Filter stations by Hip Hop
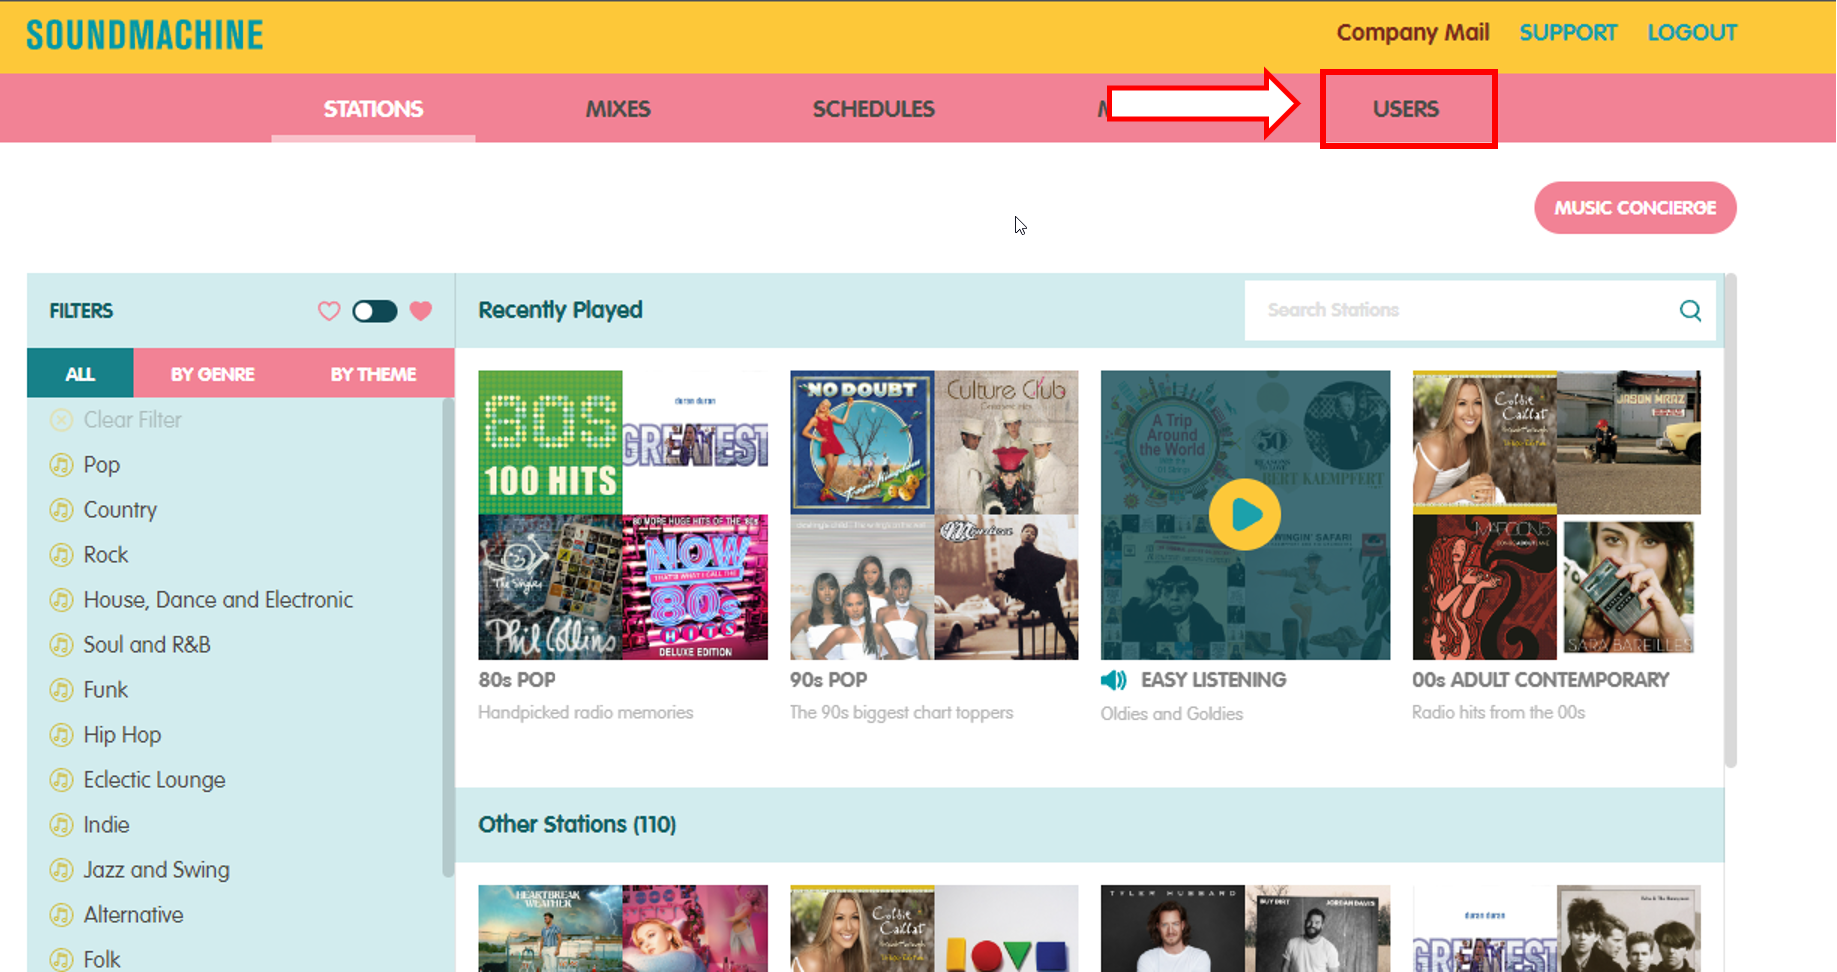The image size is (1837, 972). [122, 735]
